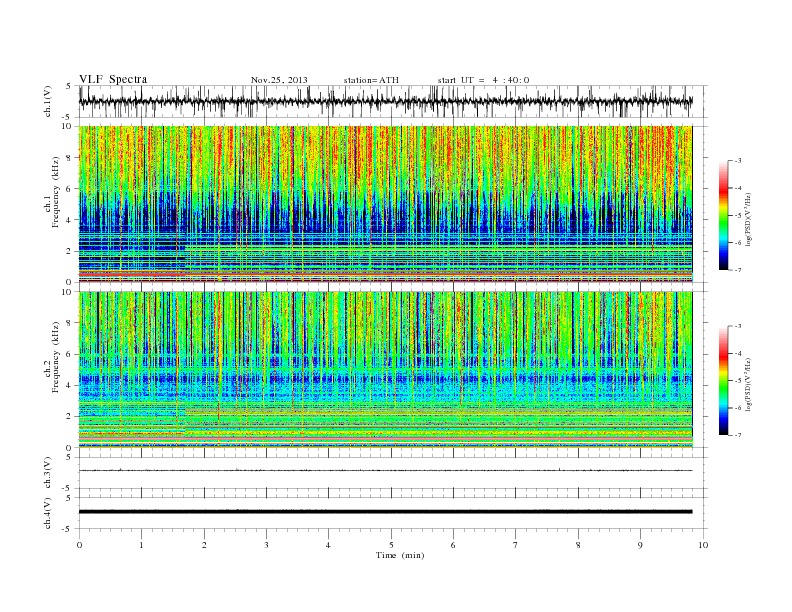Viewport: 792px width, 612px height.
Task: Click time axis tick label "7"
Action: (x=516, y=545)
